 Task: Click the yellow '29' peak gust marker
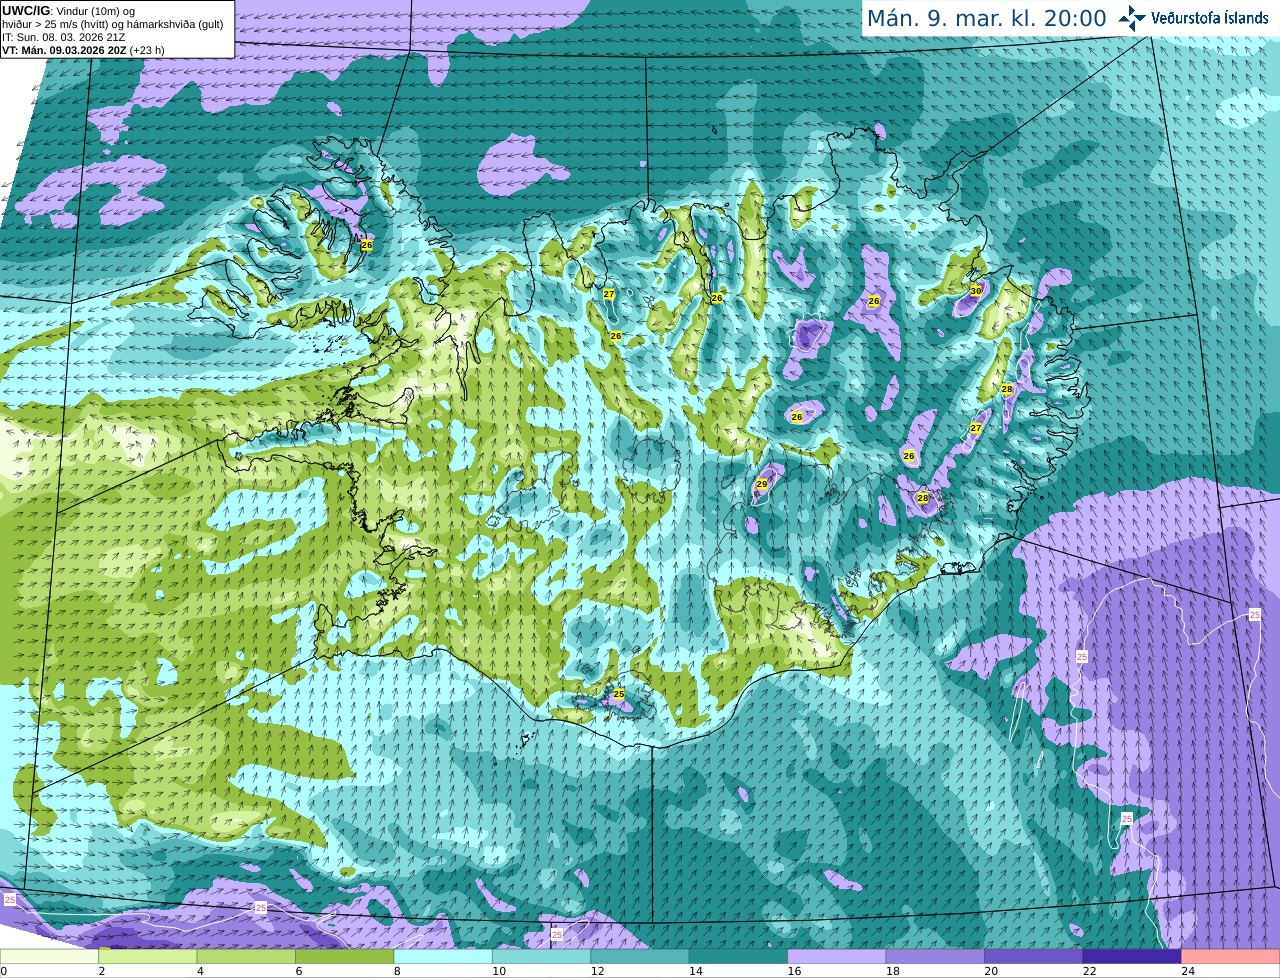click(761, 484)
